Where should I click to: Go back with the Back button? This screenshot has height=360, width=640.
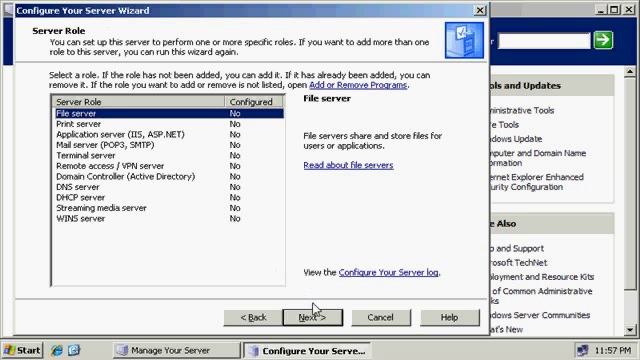[253, 317]
